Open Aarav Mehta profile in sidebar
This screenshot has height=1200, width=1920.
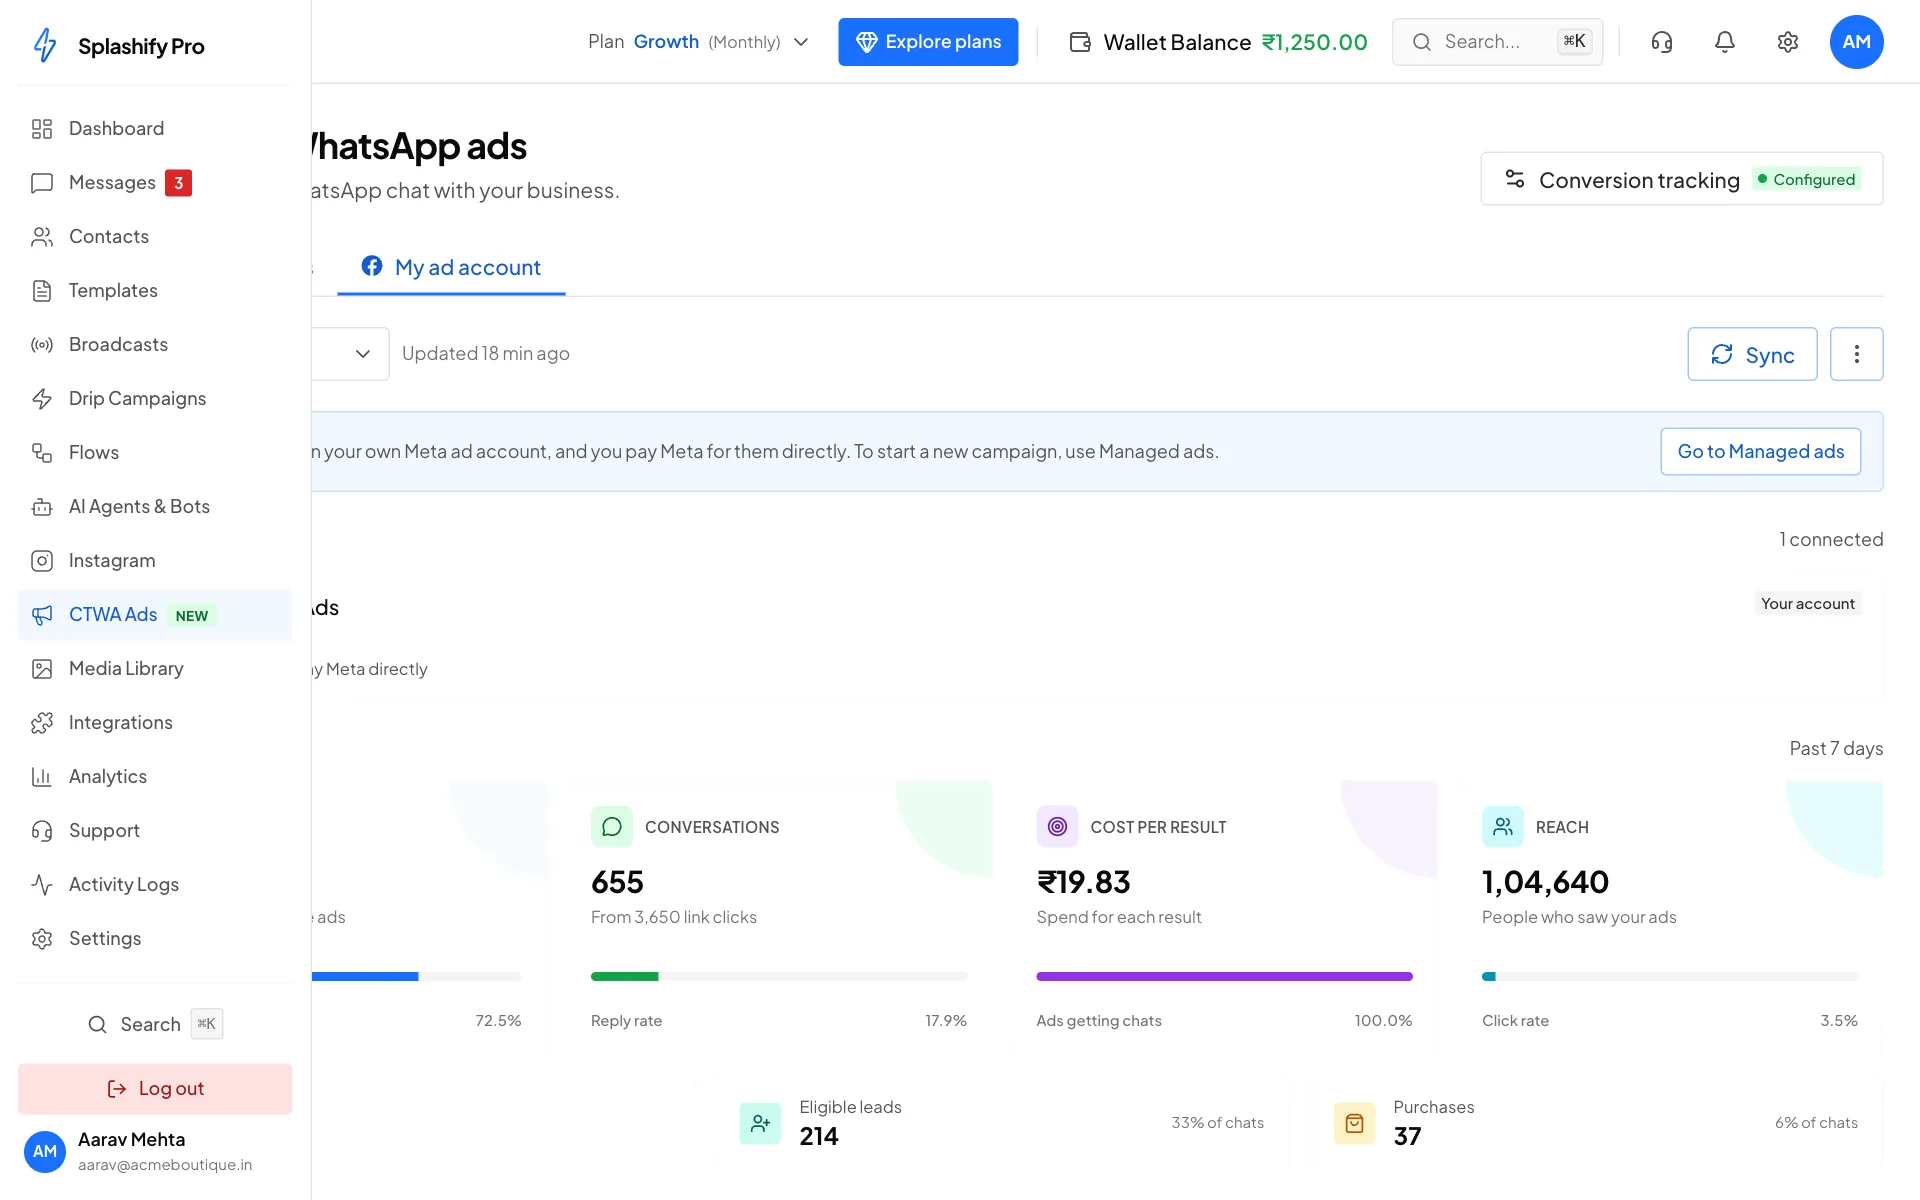click(x=155, y=1152)
